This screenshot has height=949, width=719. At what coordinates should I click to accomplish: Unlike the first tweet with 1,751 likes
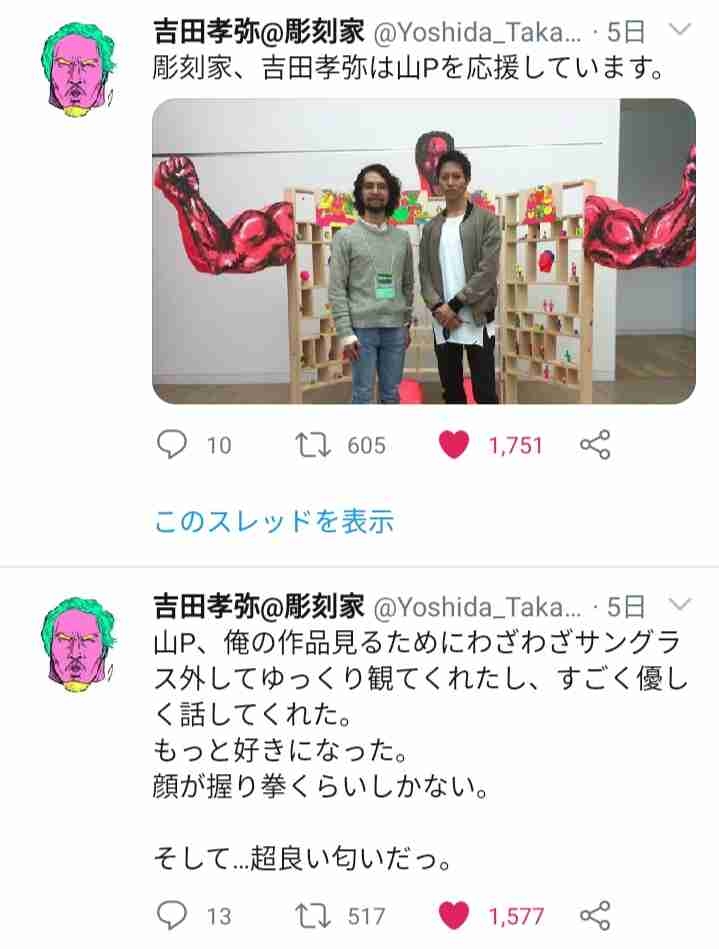(454, 445)
